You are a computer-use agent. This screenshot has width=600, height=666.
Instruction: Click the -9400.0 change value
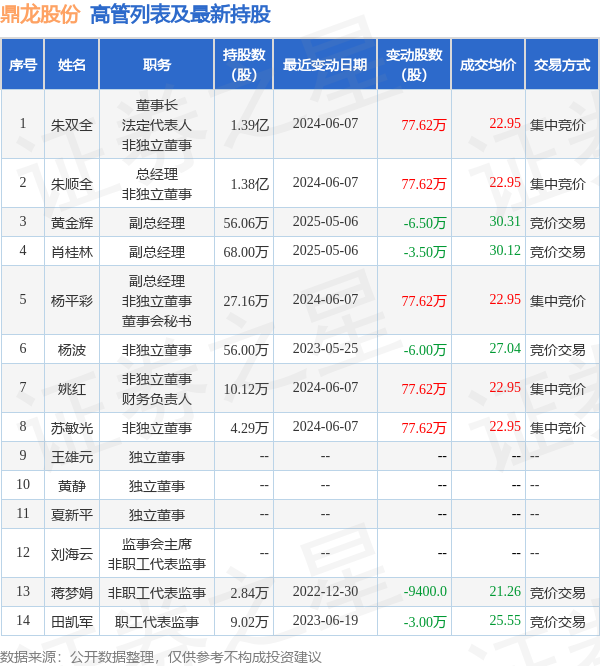(425, 591)
